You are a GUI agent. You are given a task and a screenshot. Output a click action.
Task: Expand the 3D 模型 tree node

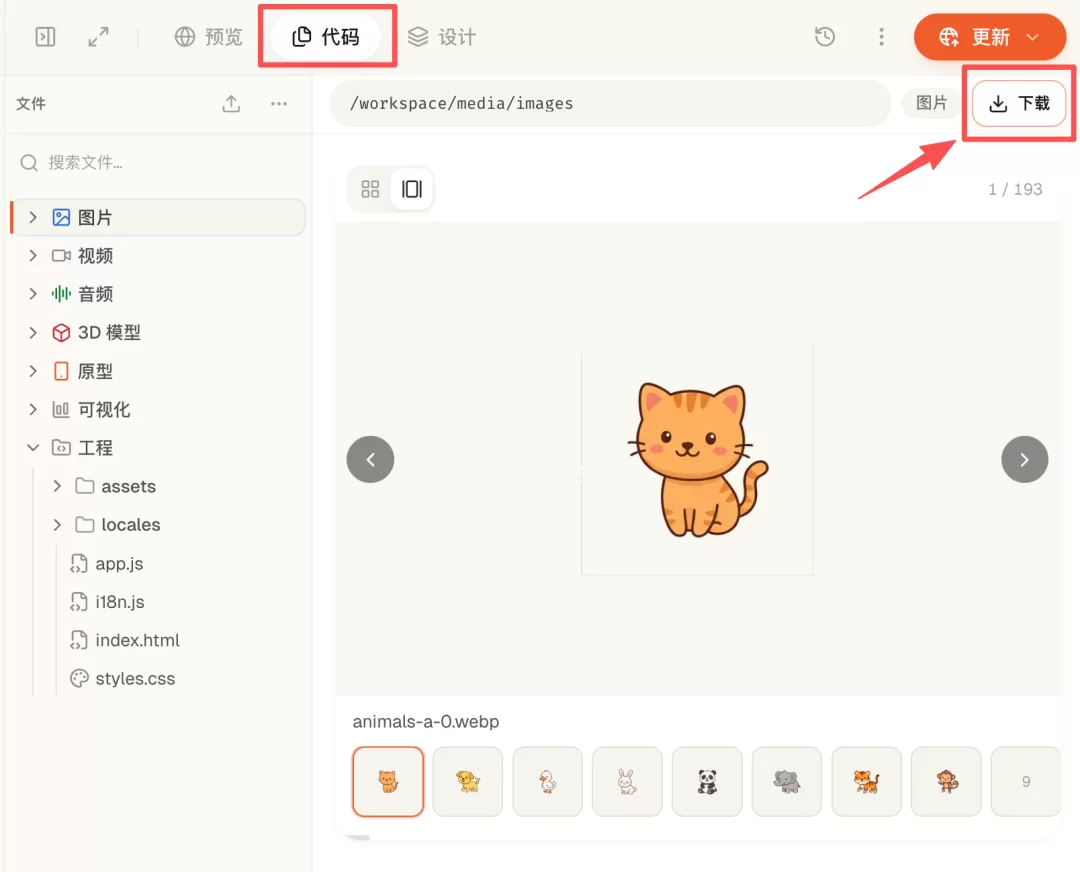(33, 333)
